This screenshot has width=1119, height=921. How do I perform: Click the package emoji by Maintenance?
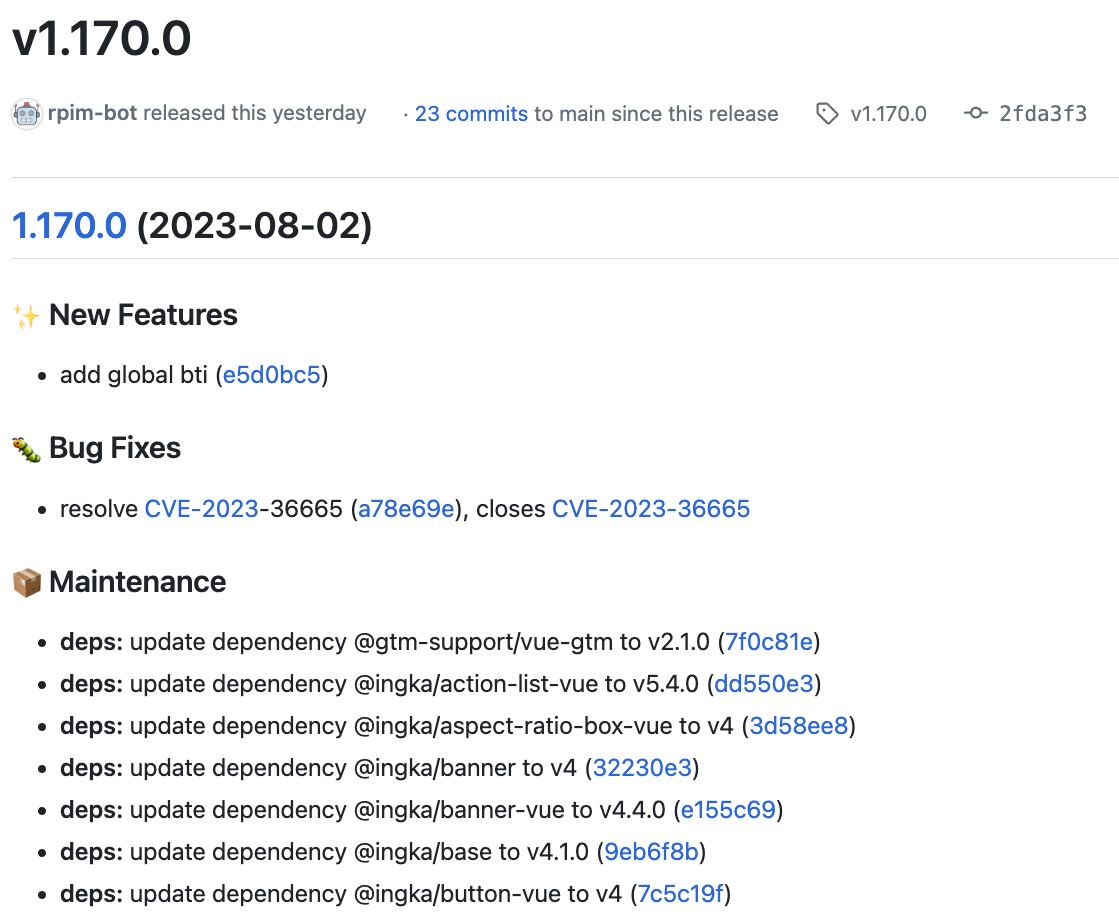click(26, 583)
